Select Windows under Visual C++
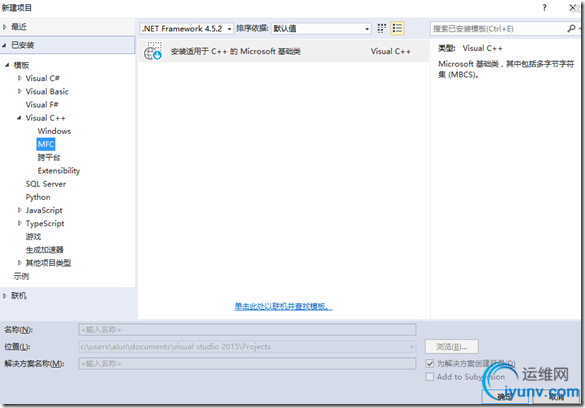Viewport: 585px width, 408px height. pos(54,131)
